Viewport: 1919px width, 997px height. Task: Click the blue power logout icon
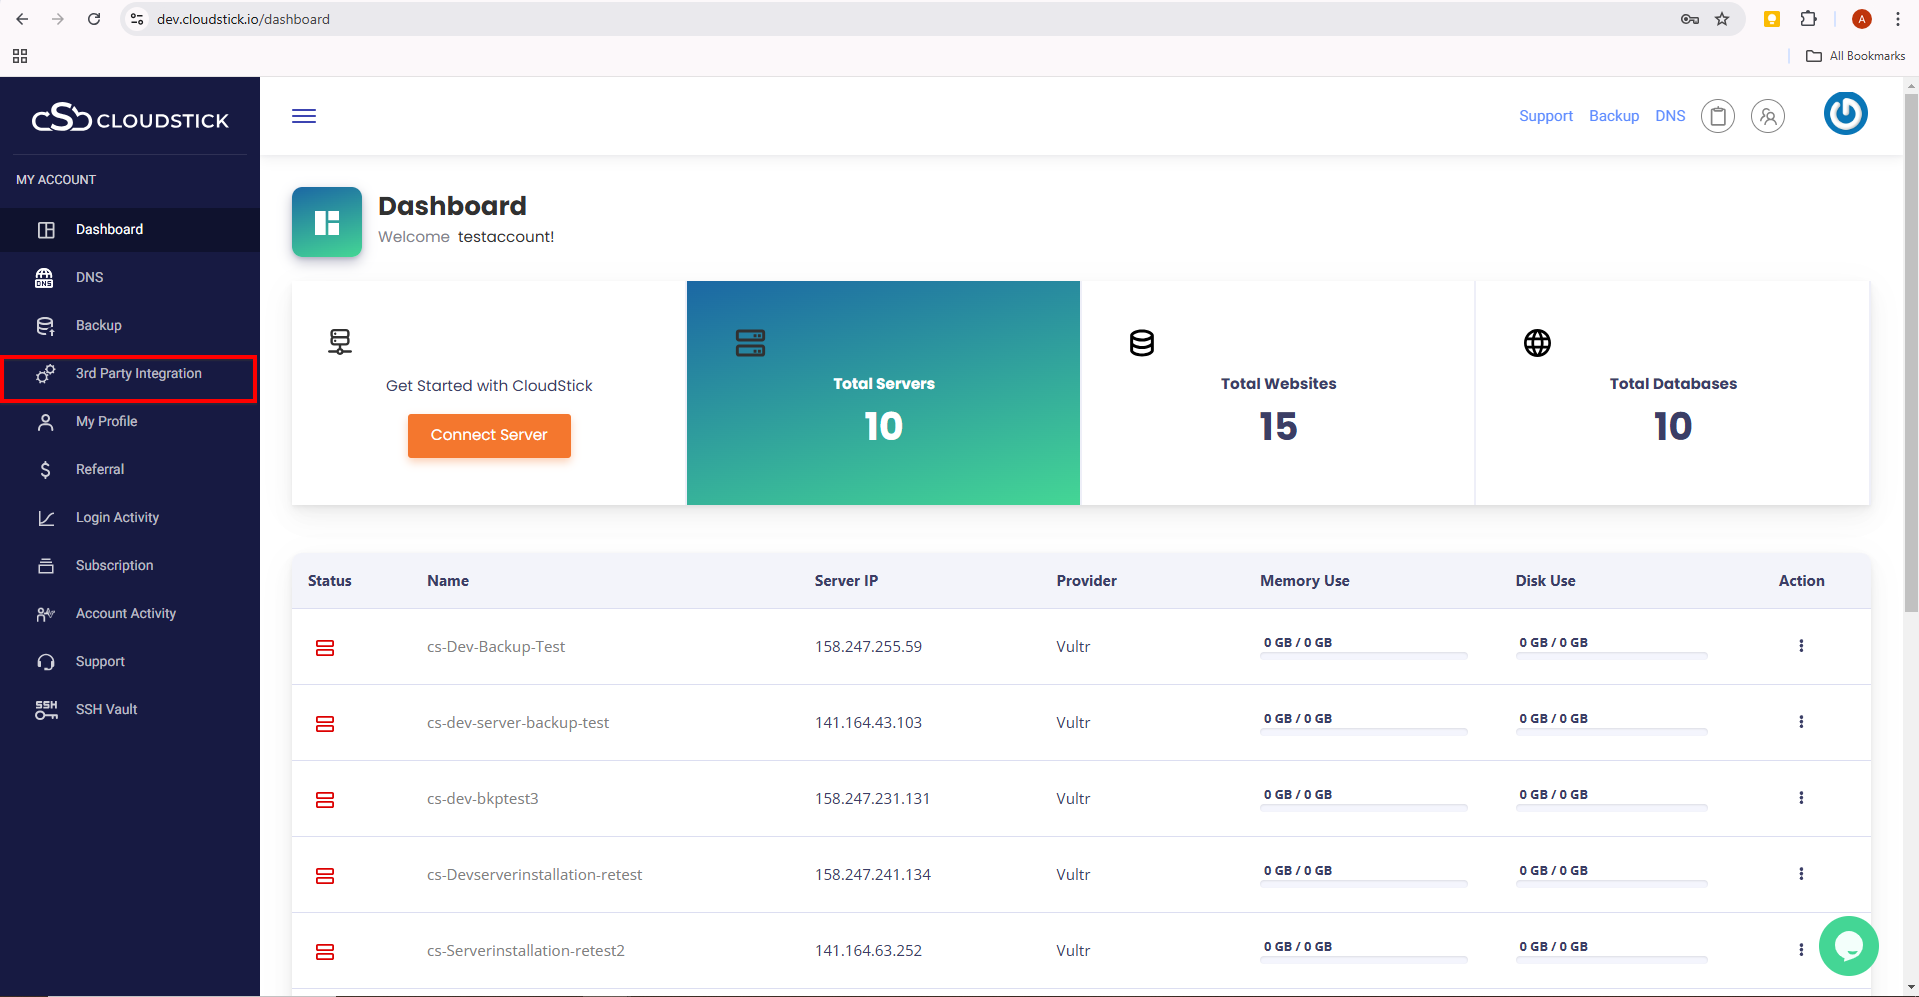(1845, 114)
